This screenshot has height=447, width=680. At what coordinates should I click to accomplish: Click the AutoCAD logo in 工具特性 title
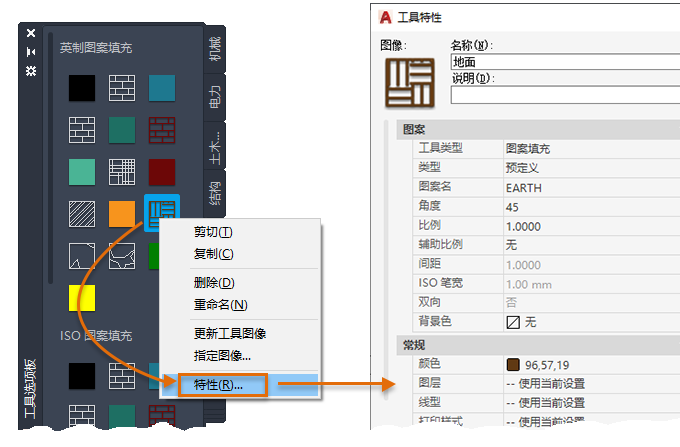pyautogui.click(x=385, y=17)
